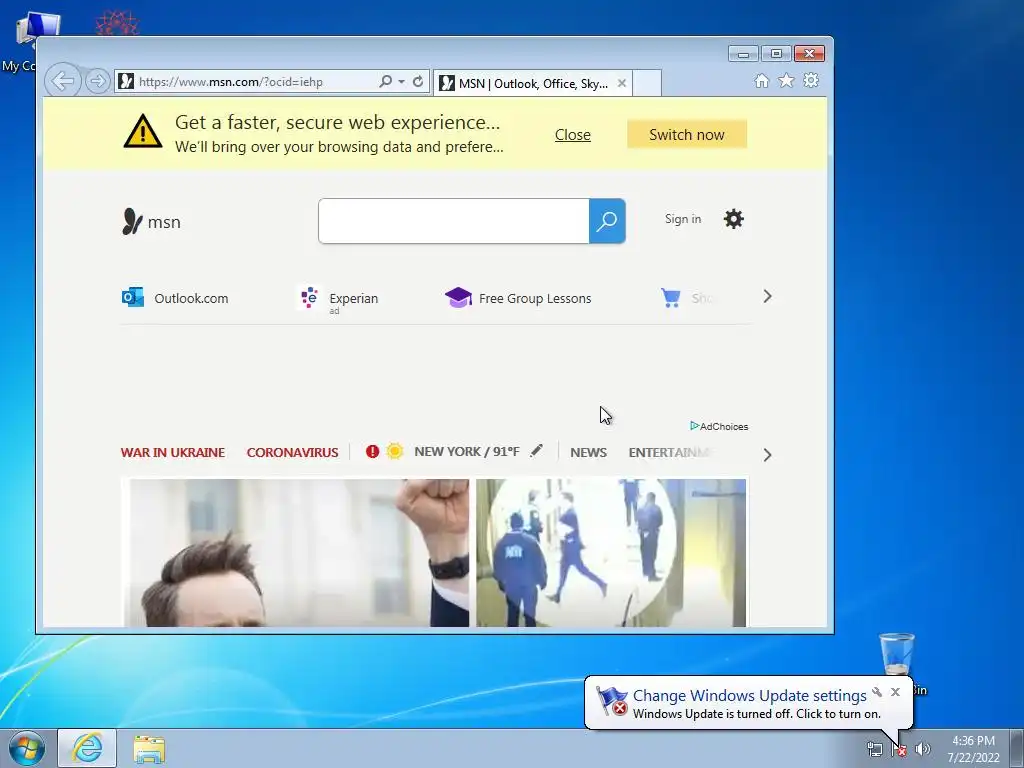Image resolution: width=1024 pixels, height=768 pixels.
Task: Open the CORONAVIRUS section
Action: point(293,452)
